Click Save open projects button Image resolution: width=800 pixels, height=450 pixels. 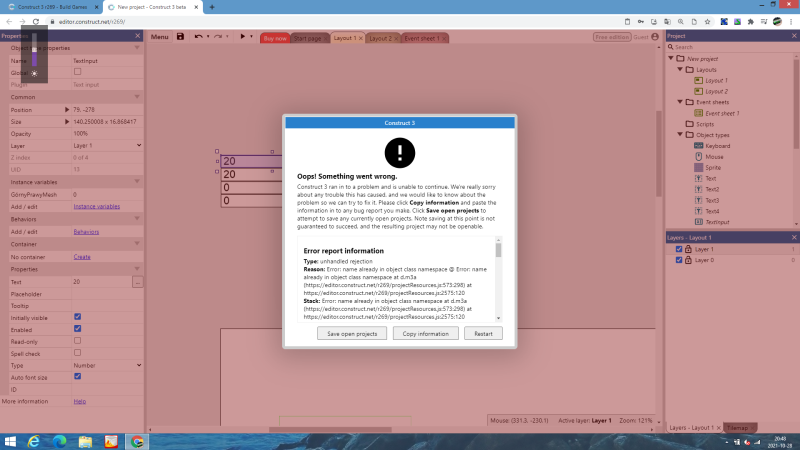(x=352, y=334)
